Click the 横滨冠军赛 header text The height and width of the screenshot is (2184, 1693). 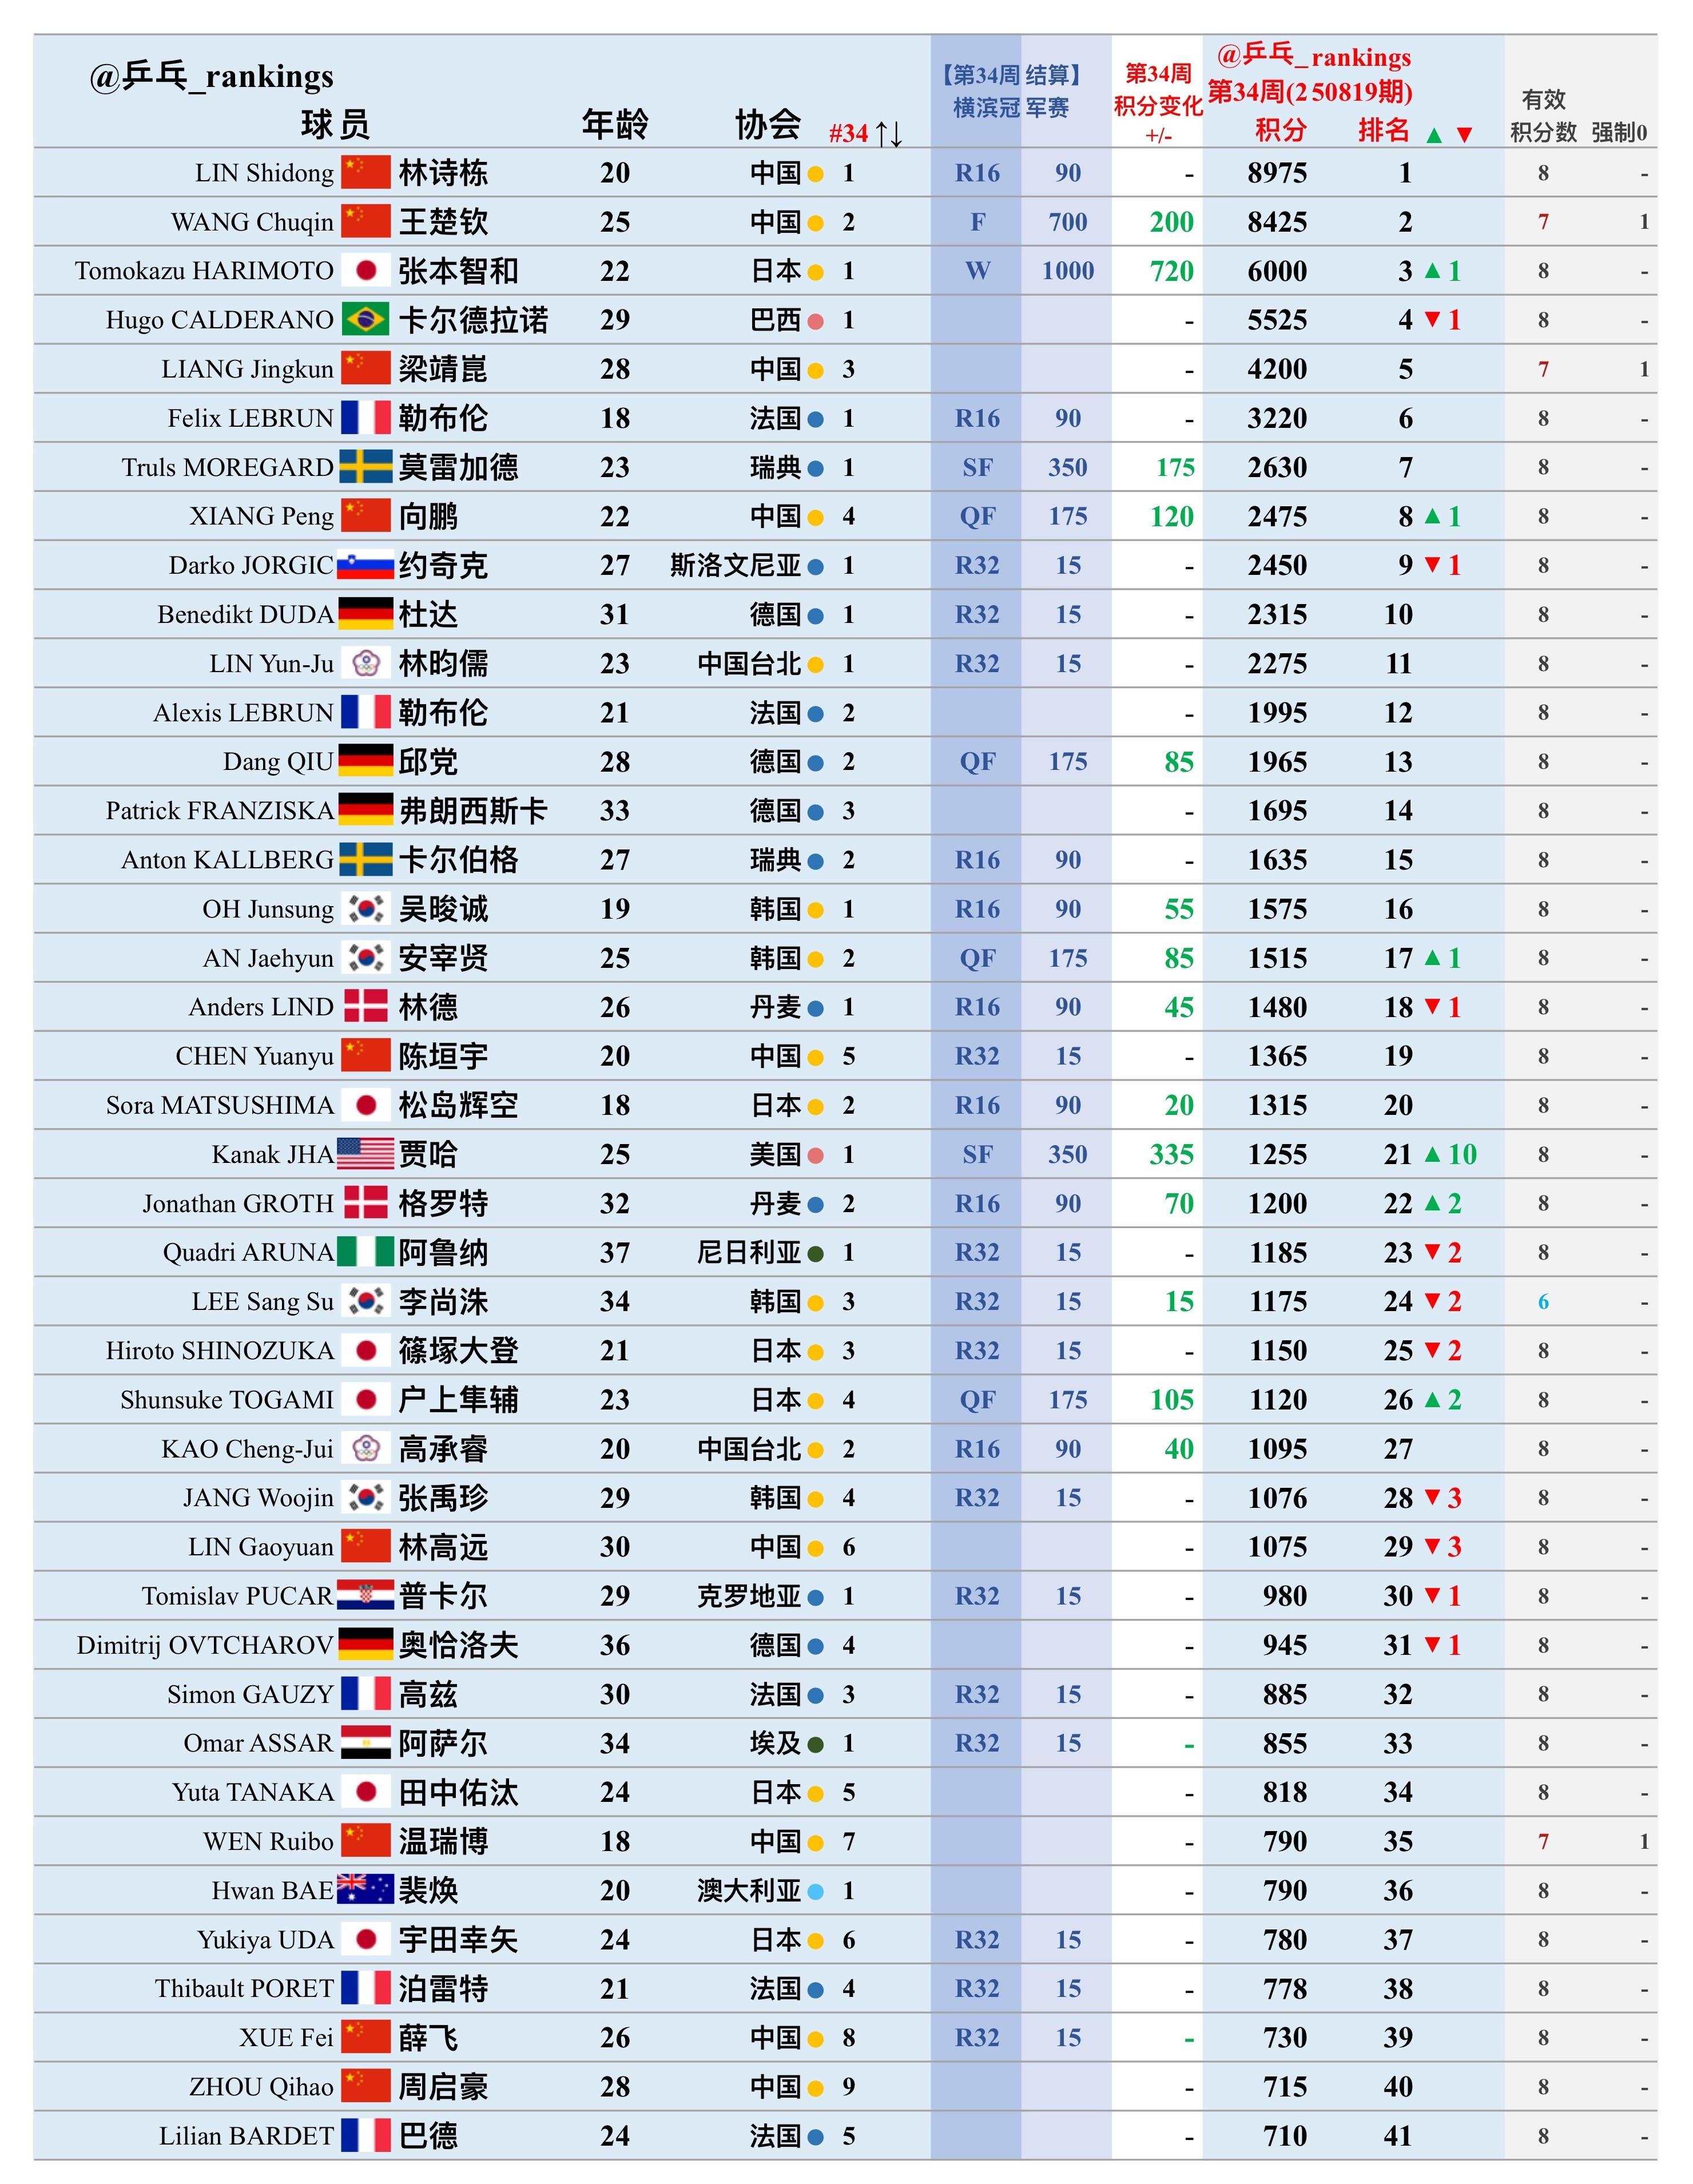click(1011, 107)
